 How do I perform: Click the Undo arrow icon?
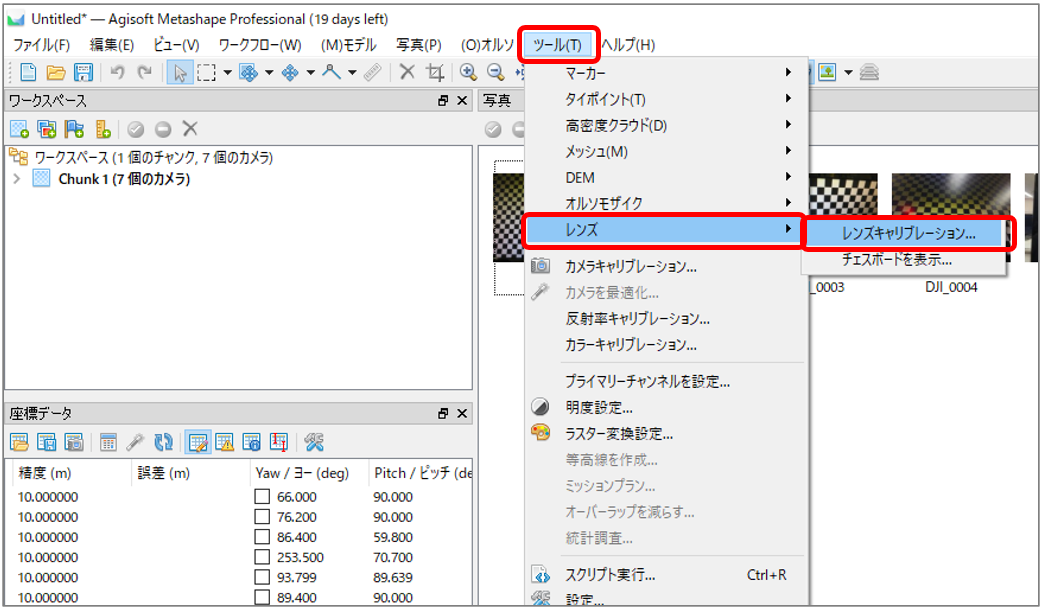click(118, 72)
